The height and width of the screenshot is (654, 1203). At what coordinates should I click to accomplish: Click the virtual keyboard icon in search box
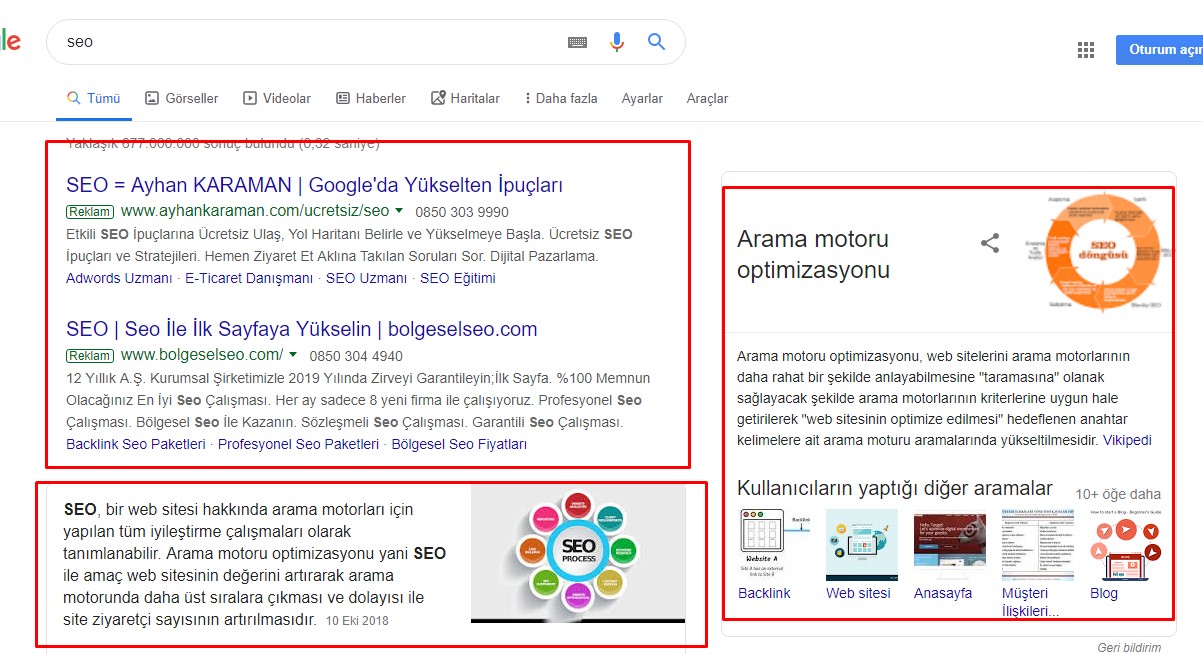[x=577, y=42]
